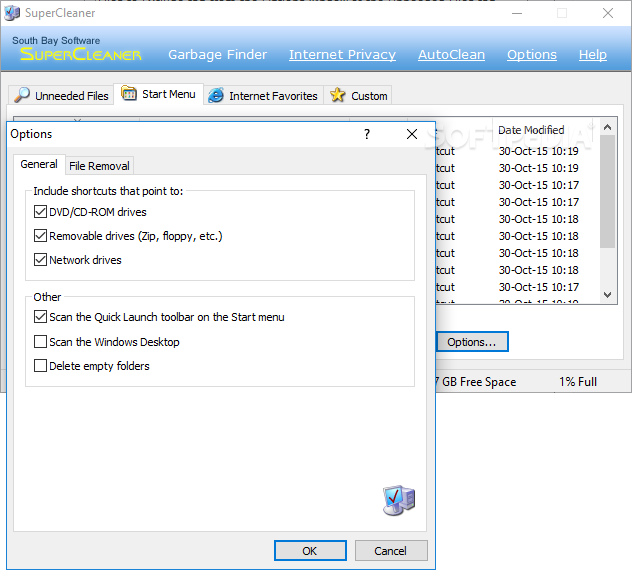Open the Unneeded Files tab
Screen dimensions: 632x570
point(62,96)
